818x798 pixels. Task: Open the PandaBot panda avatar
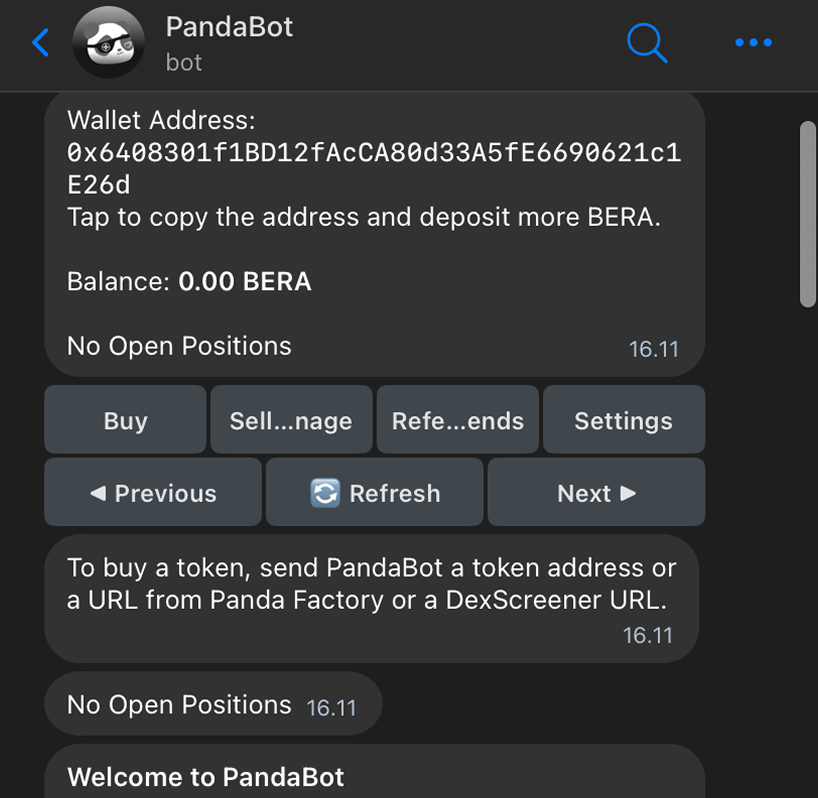[x=108, y=44]
